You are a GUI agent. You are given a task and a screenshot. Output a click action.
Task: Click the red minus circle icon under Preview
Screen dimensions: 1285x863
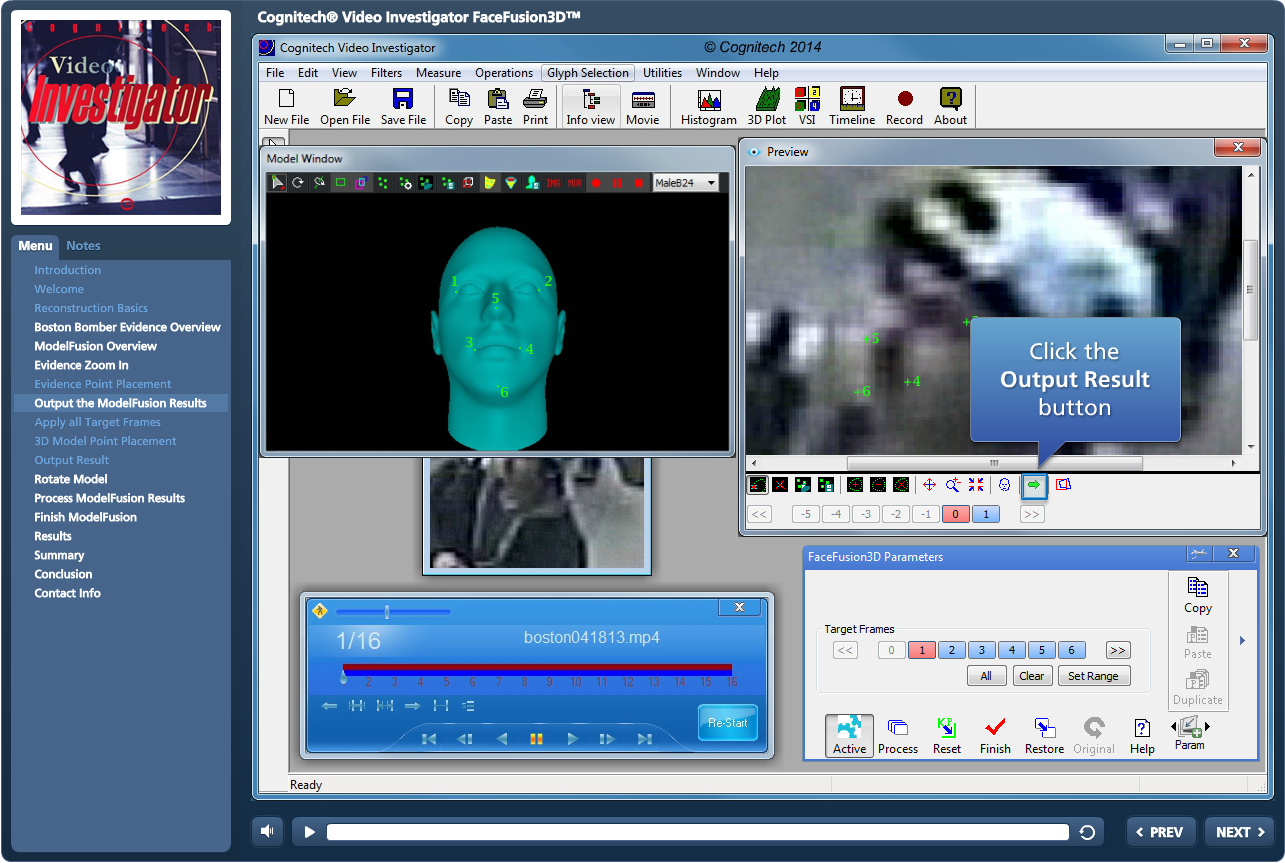pyautogui.click(x=877, y=485)
